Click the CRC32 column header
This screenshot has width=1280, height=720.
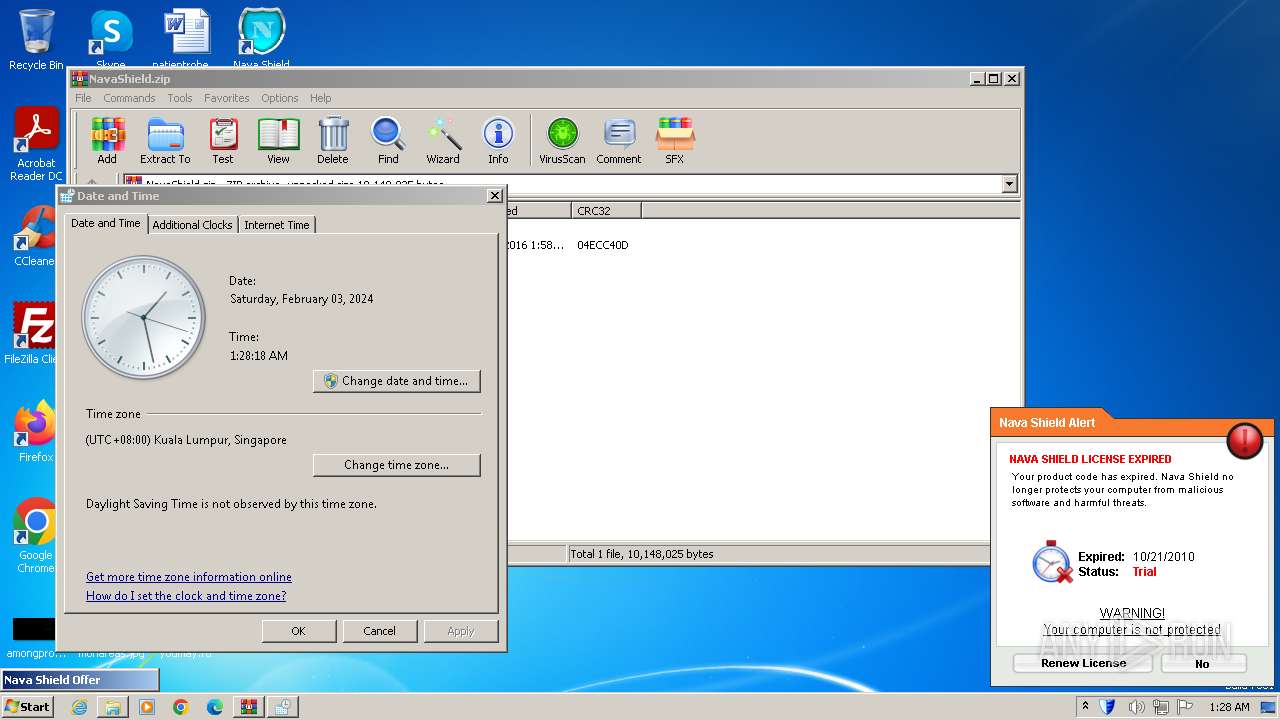(606, 211)
